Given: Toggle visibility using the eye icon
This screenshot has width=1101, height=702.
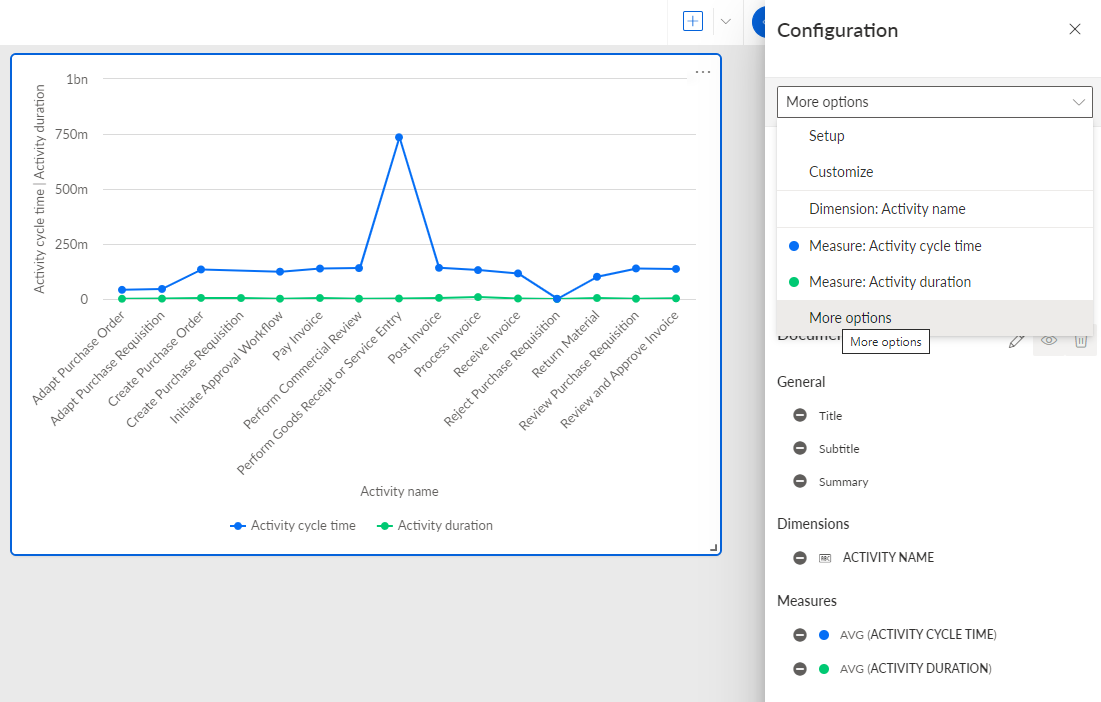Looking at the screenshot, I should point(1049,340).
